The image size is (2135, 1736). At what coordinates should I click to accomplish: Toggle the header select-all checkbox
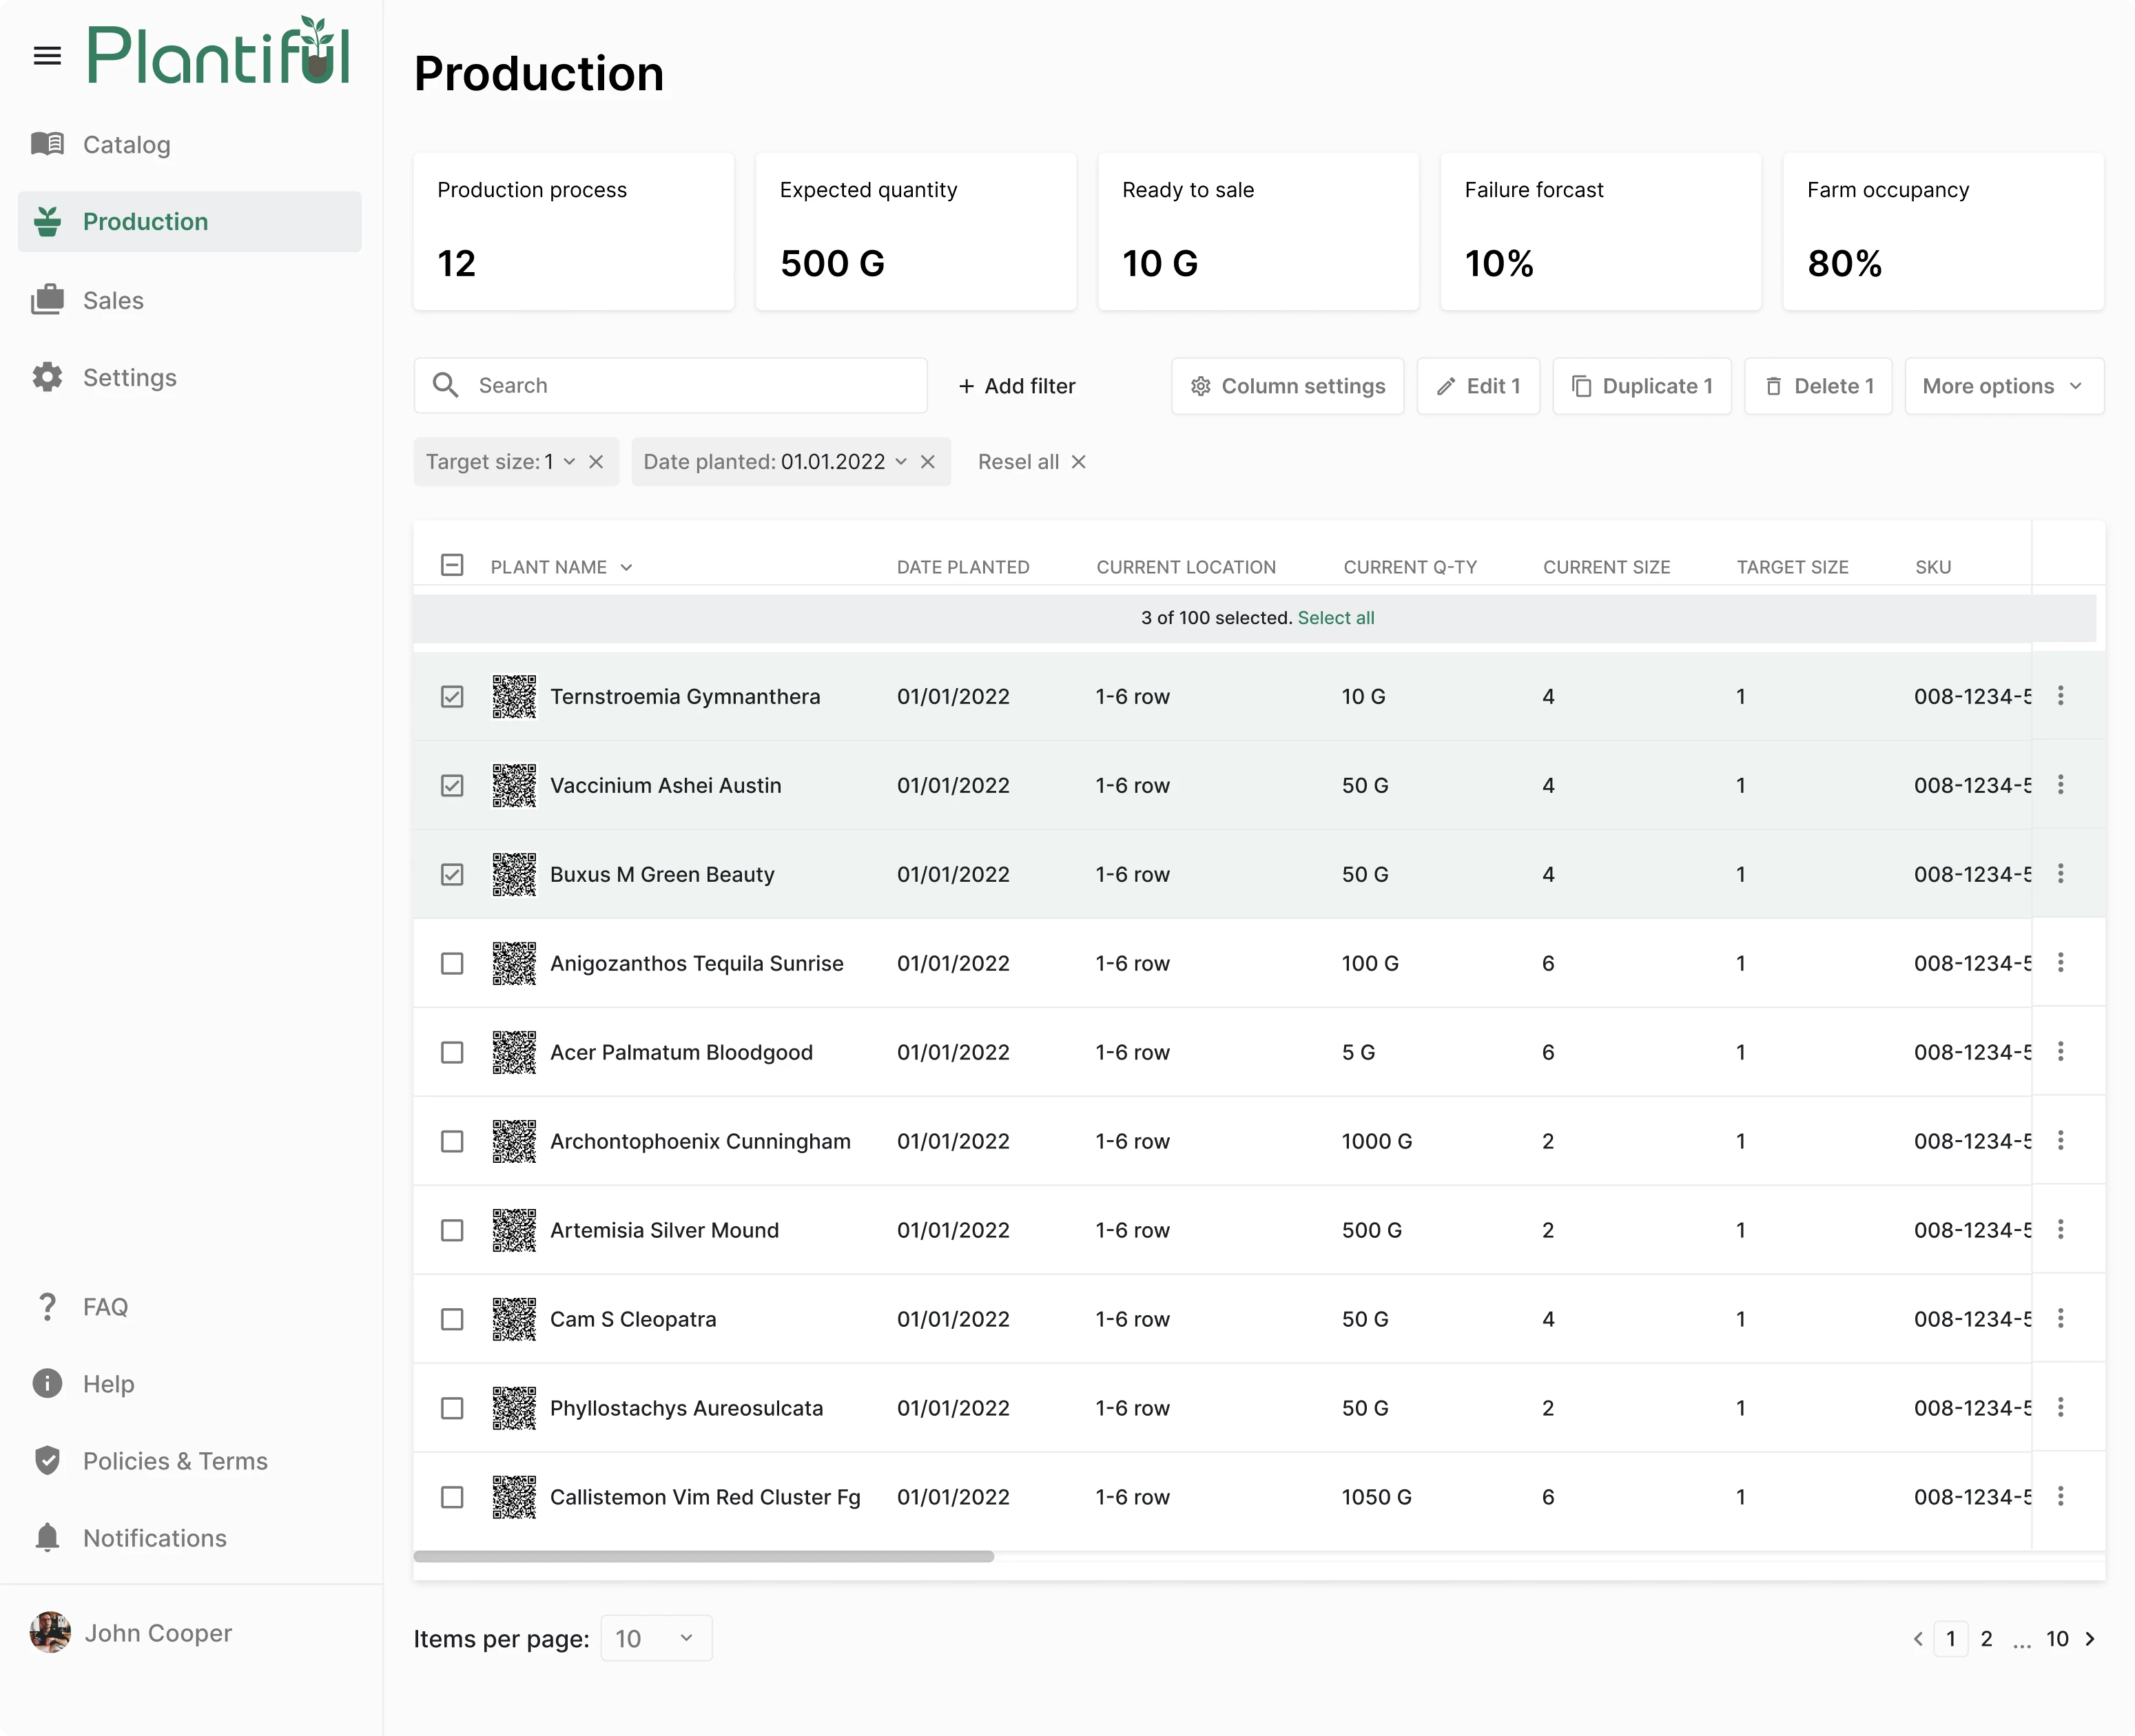pyautogui.click(x=452, y=566)
